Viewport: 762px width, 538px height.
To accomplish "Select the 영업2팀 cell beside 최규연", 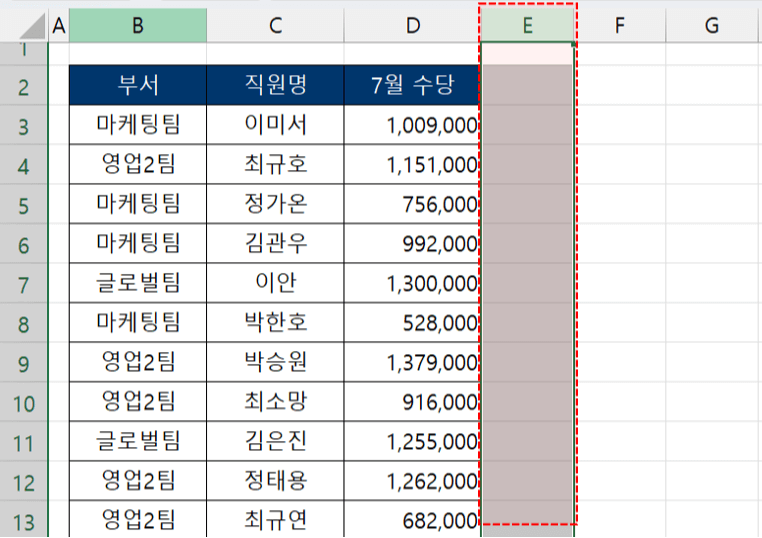I will click(138, 520).
